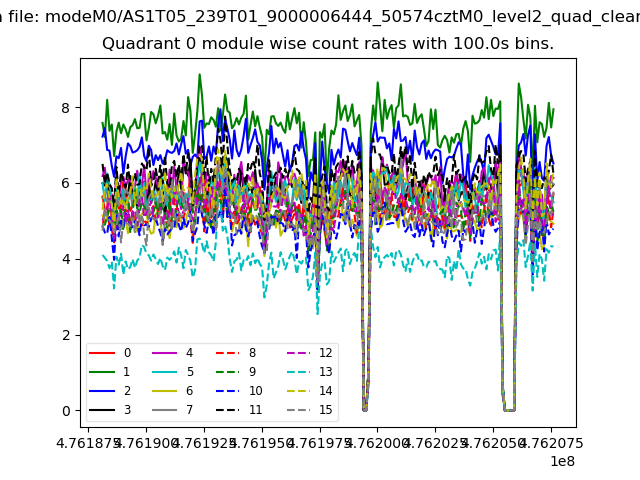Click the x-axis tick label 4.762000

pyautogui.click(x=378, y=442)
